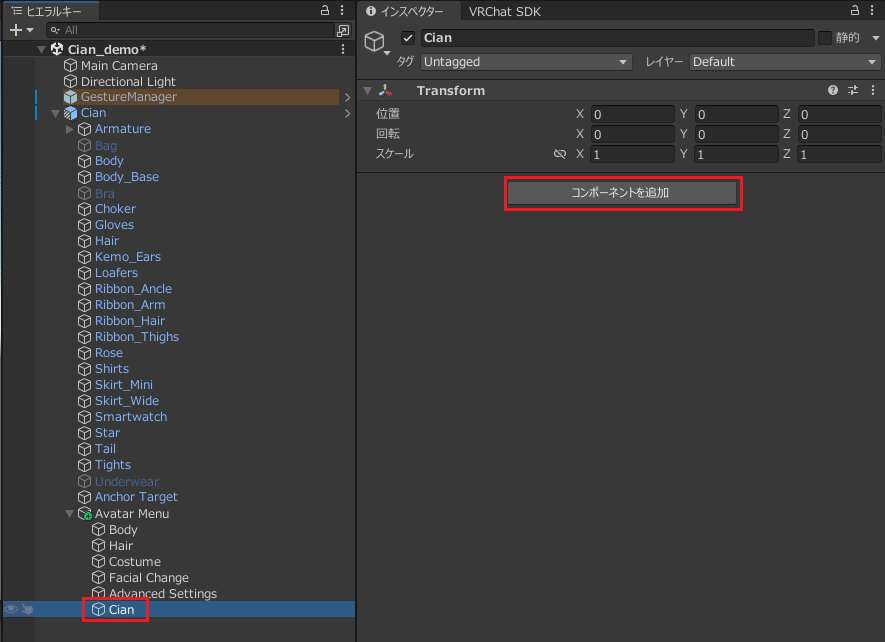Screen dimensions: 885x642
Task: Collapse the Cian_demo scene
Action: pyautogui.click(x=41, y=50)
